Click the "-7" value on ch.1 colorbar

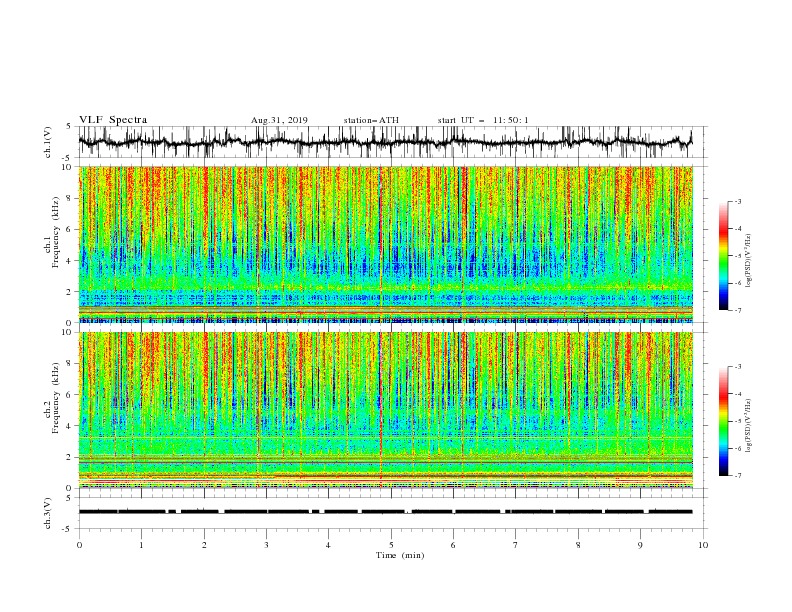(x=738, y=310)
